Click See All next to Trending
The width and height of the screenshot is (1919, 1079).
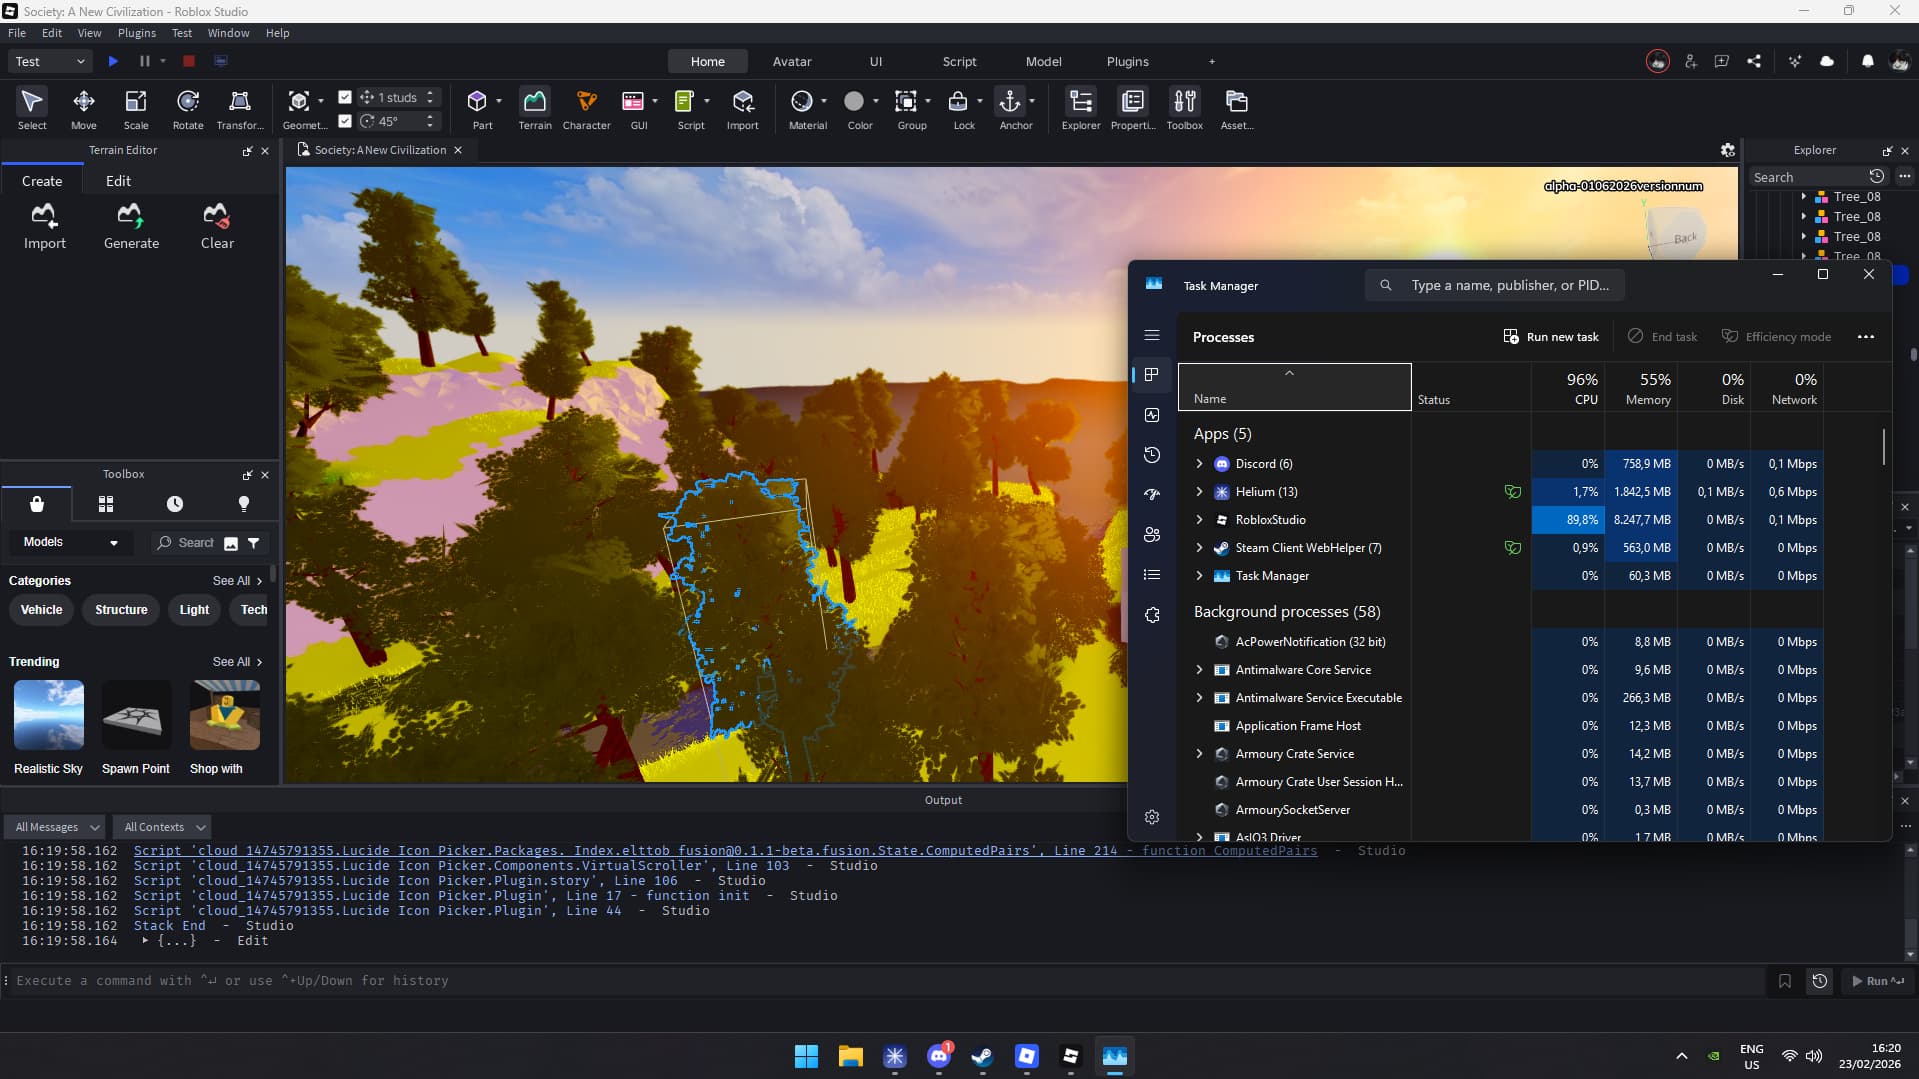click(x=237, y=662)
